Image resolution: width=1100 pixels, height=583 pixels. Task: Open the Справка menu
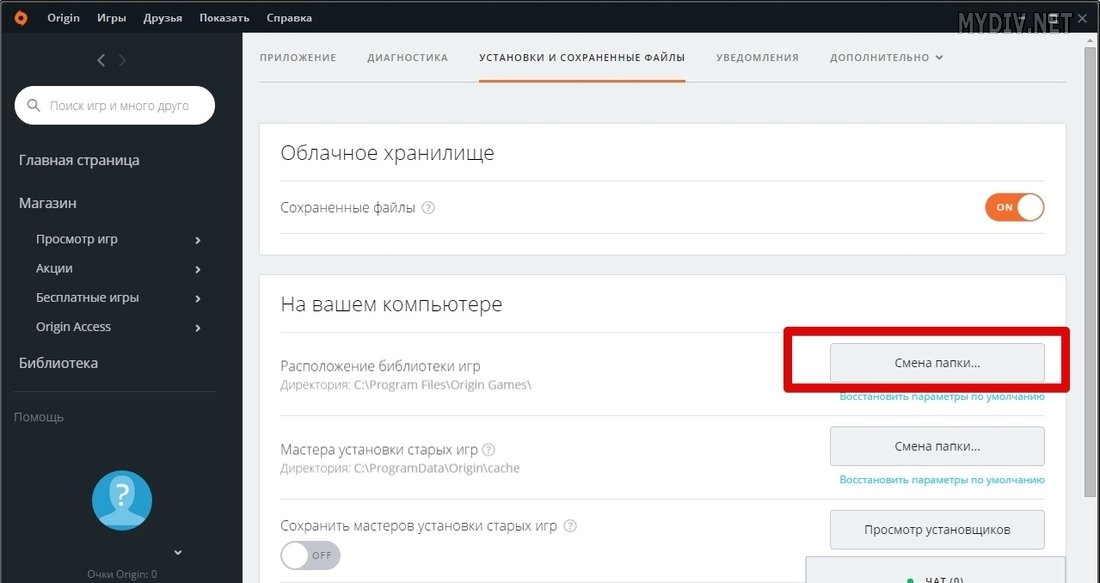coord(289,18)
